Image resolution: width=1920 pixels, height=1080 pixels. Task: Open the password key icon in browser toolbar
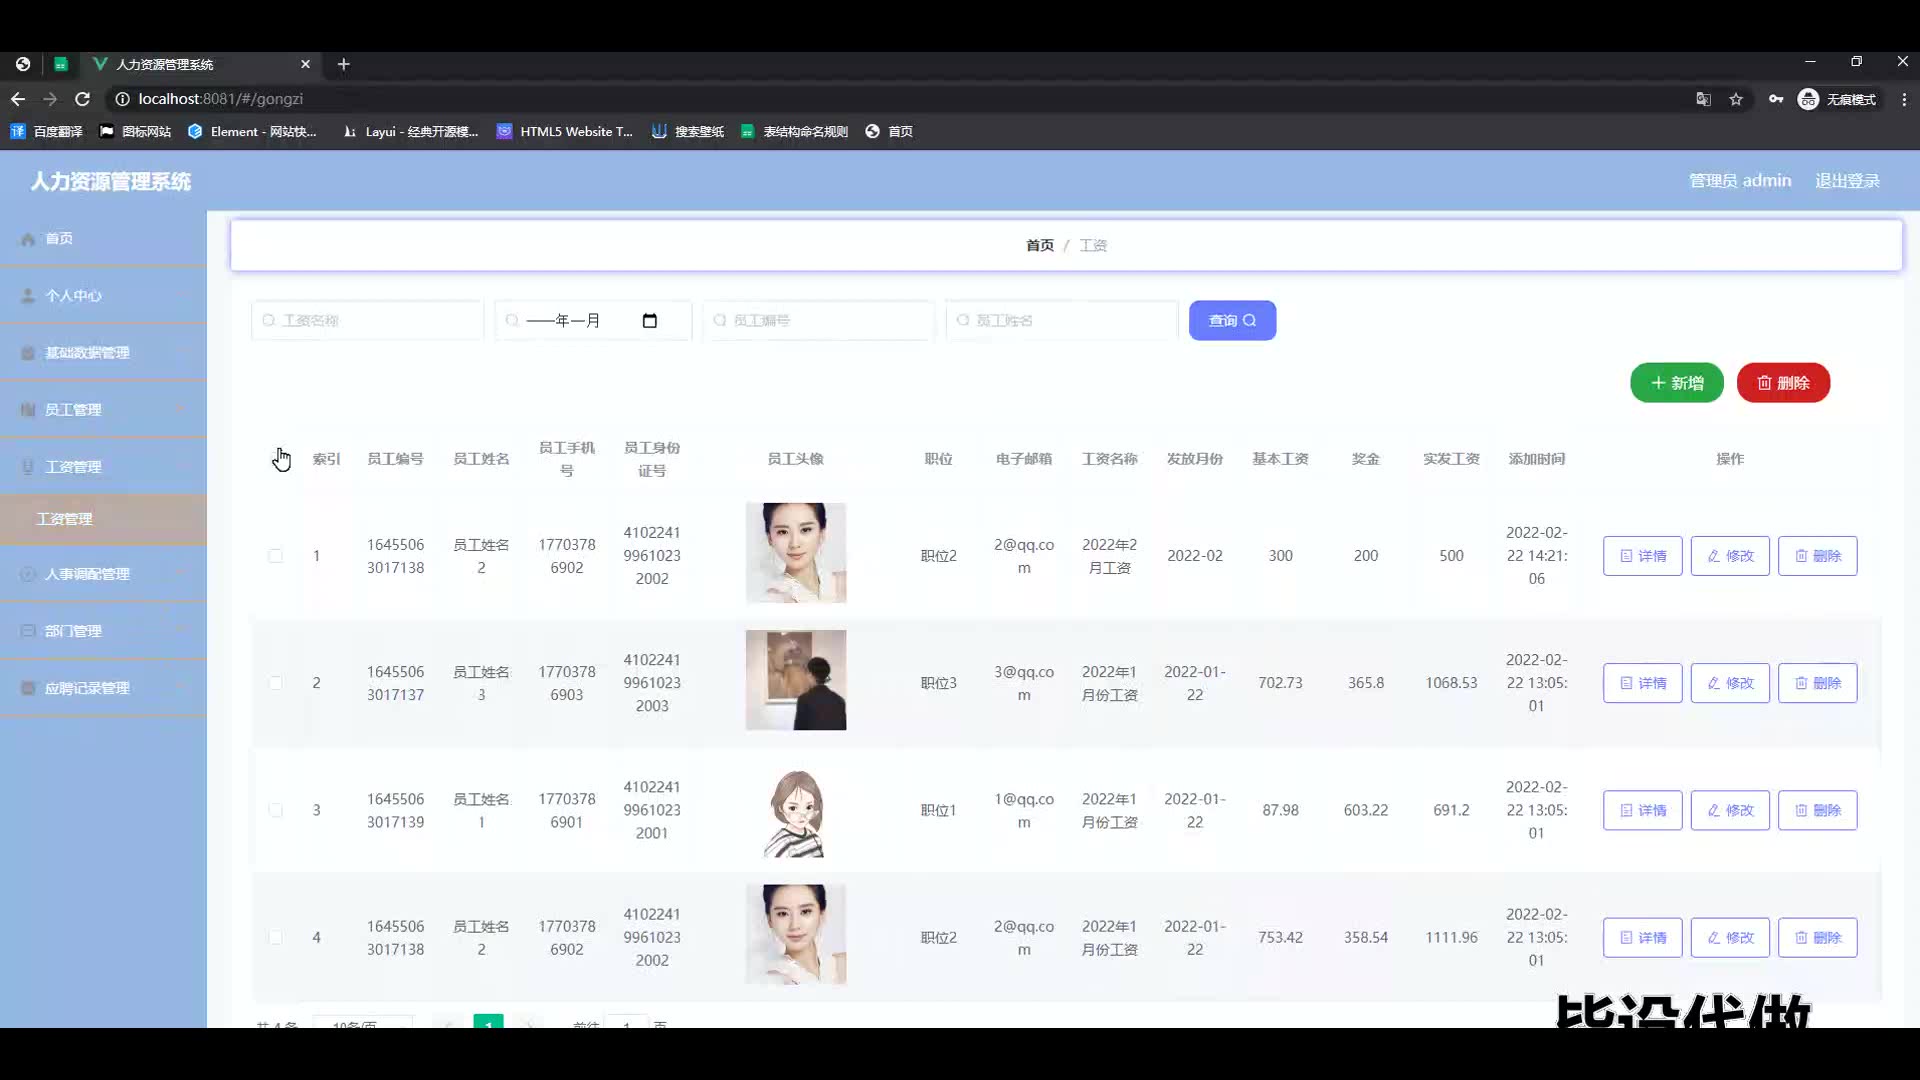coord(1775,99)
